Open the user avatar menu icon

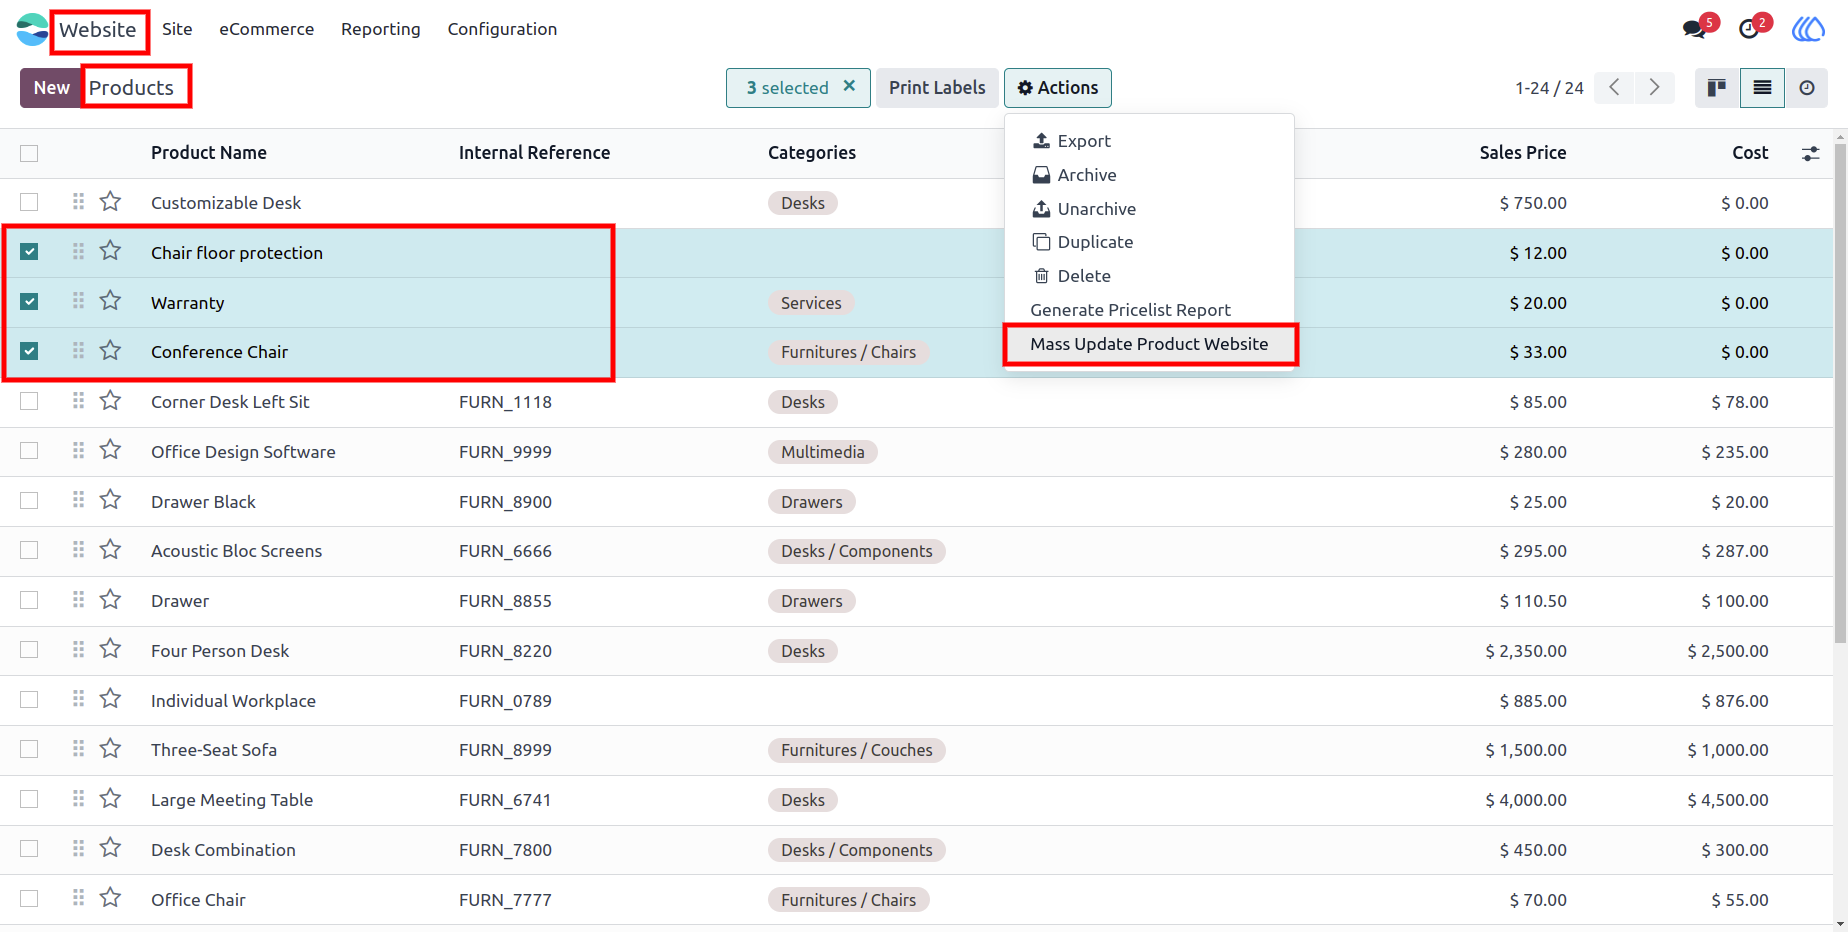1808,29
